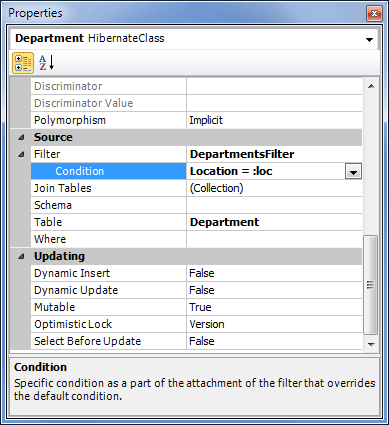Click the Department table value
The image size is (389, 425).
point(225,222)
